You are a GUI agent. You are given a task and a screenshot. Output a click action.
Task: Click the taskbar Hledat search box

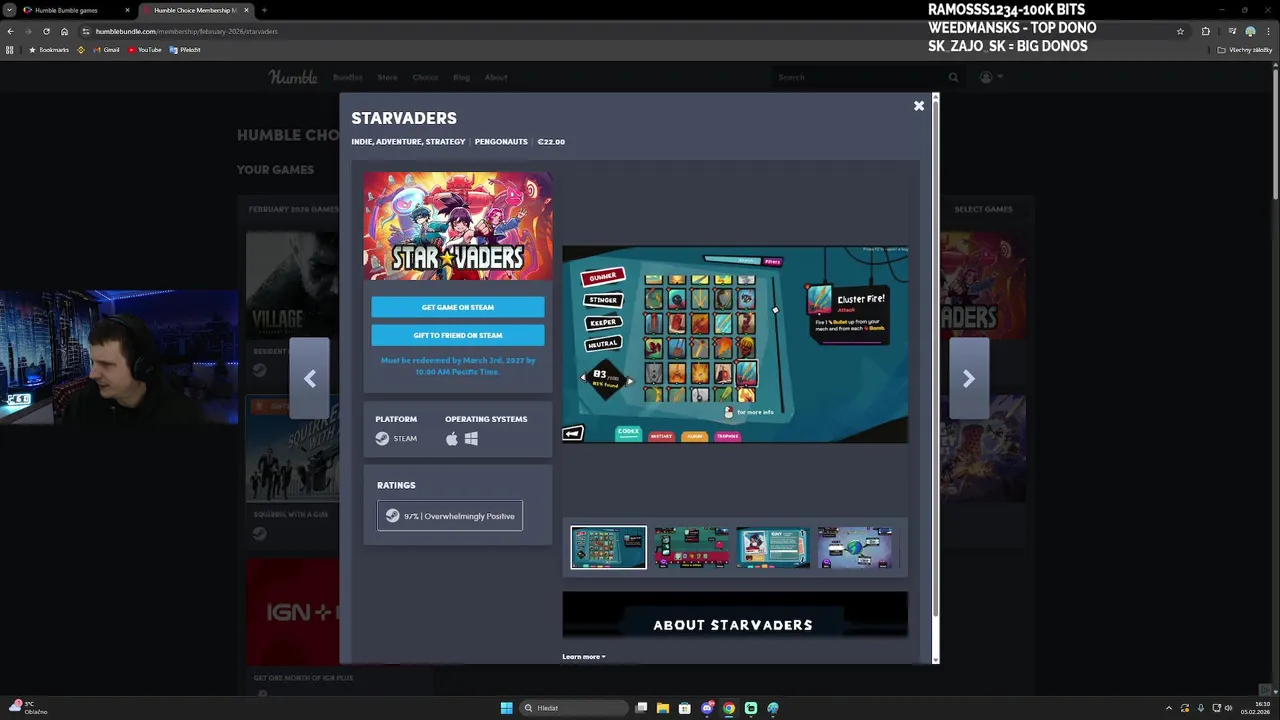(x=575, y=708)
